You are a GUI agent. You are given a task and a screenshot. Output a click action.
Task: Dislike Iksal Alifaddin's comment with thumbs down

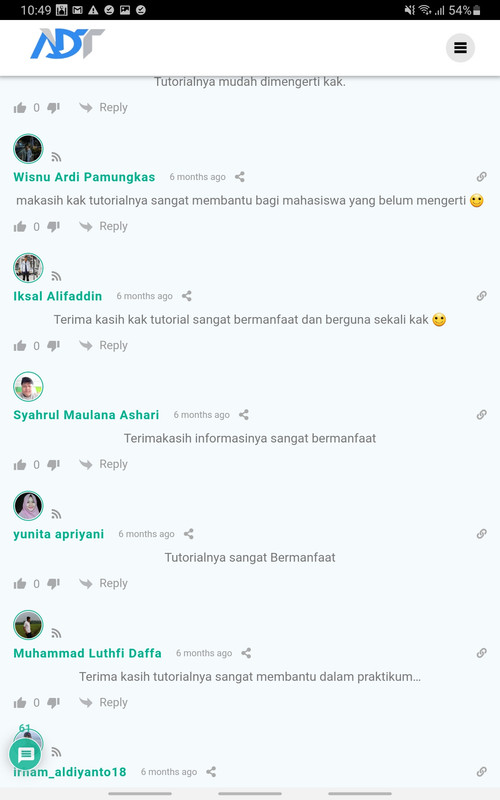pos(54,345)
